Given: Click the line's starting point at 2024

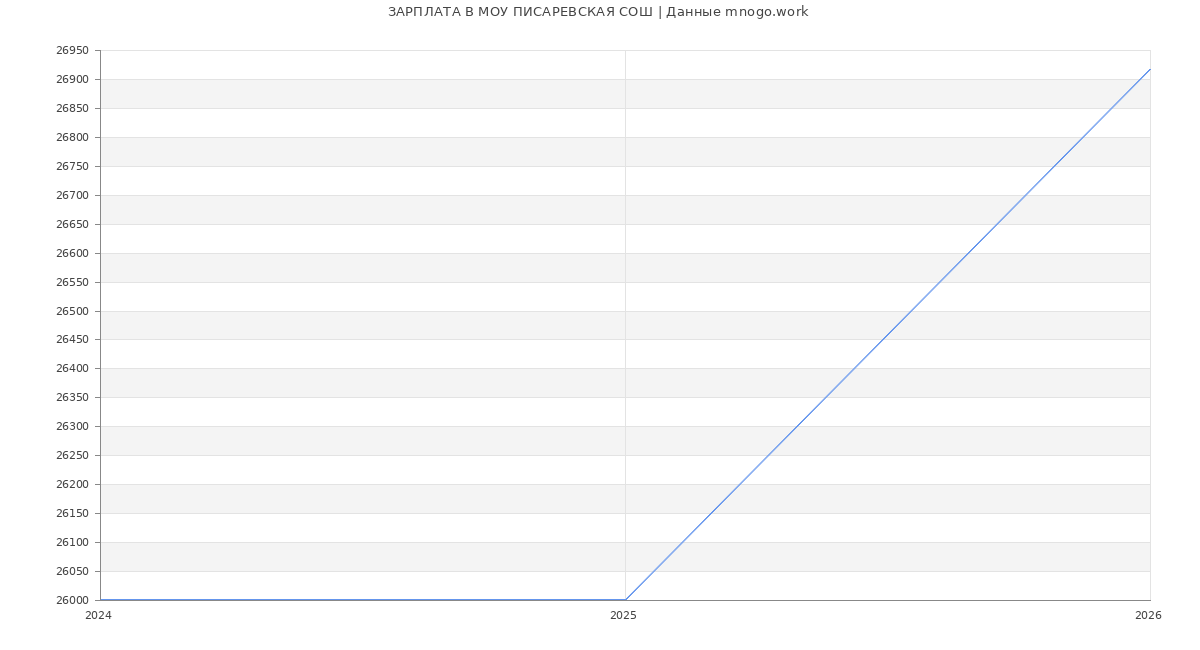Looking at the screenshot, I should pyautogui.click(x=101, y=600).
